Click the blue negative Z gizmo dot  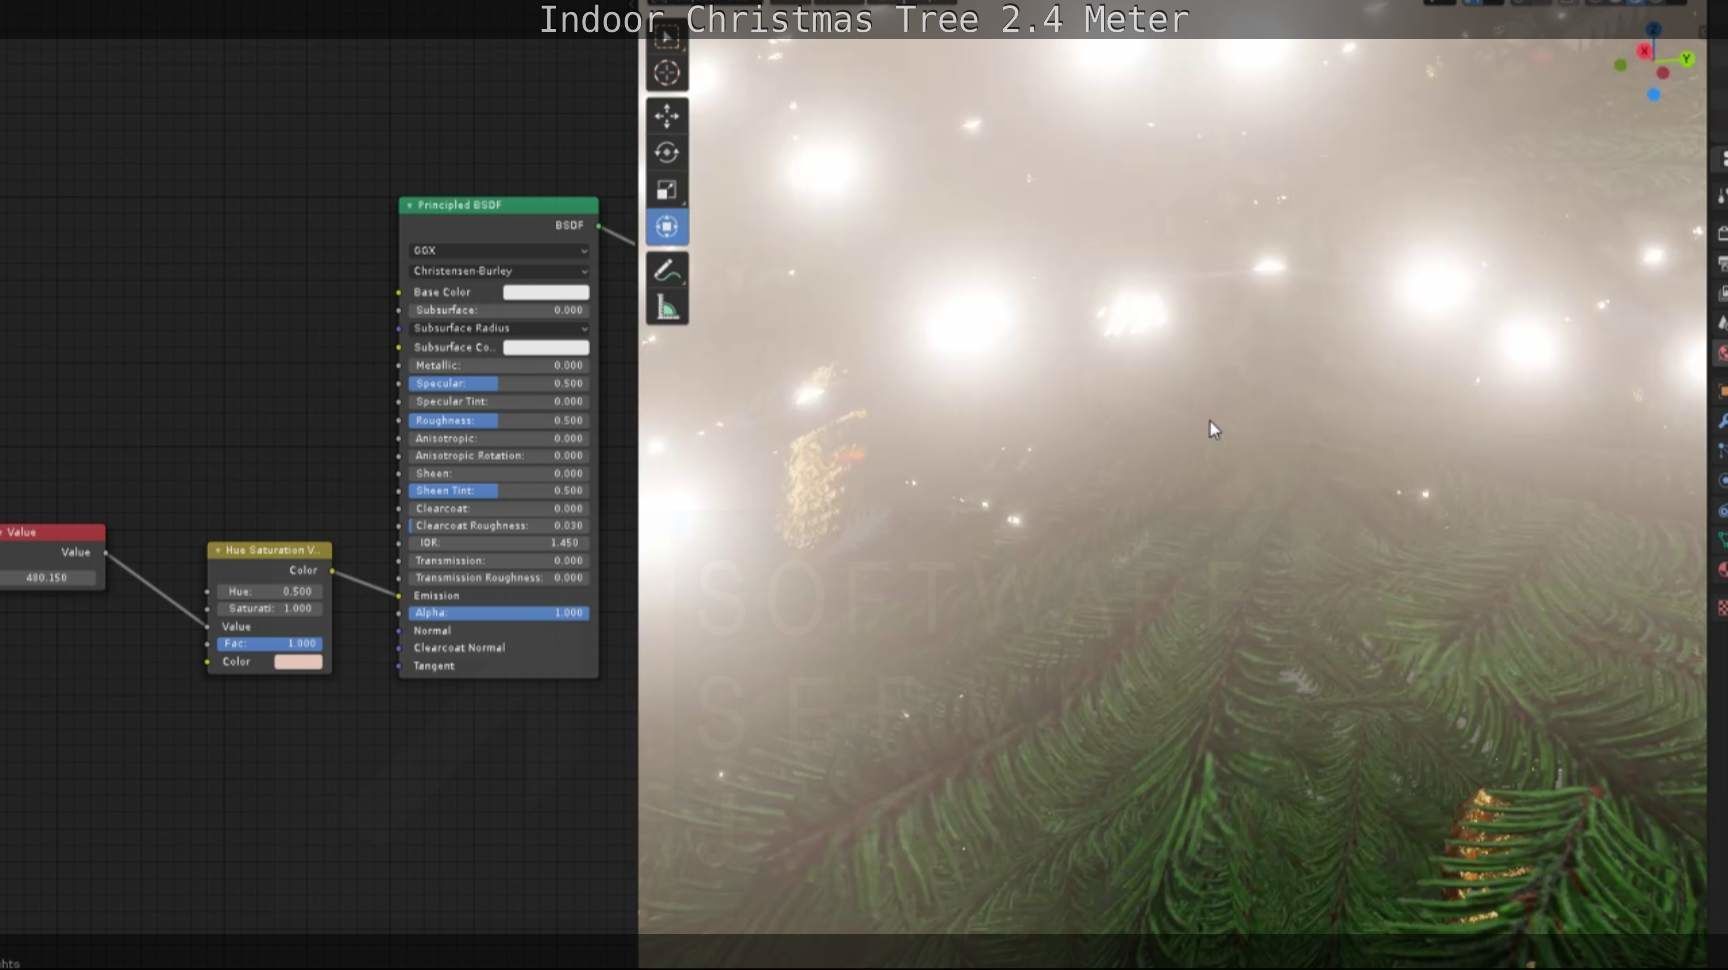point(1654,95)
